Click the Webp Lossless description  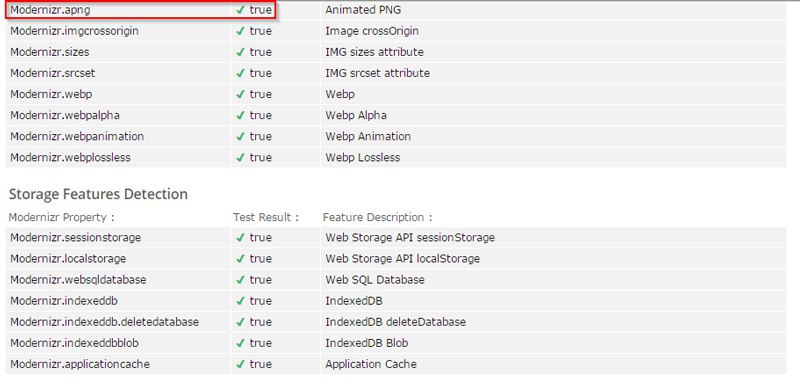pos(363,158)
